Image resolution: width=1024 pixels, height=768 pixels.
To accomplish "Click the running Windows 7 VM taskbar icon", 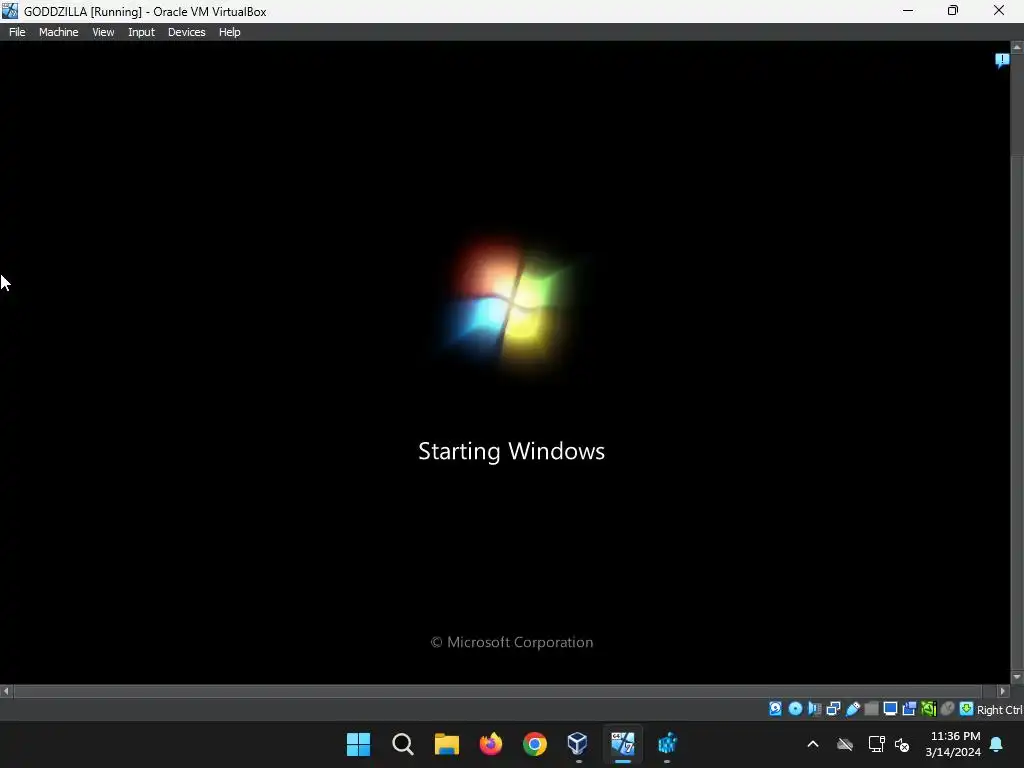I will [622, 744].
